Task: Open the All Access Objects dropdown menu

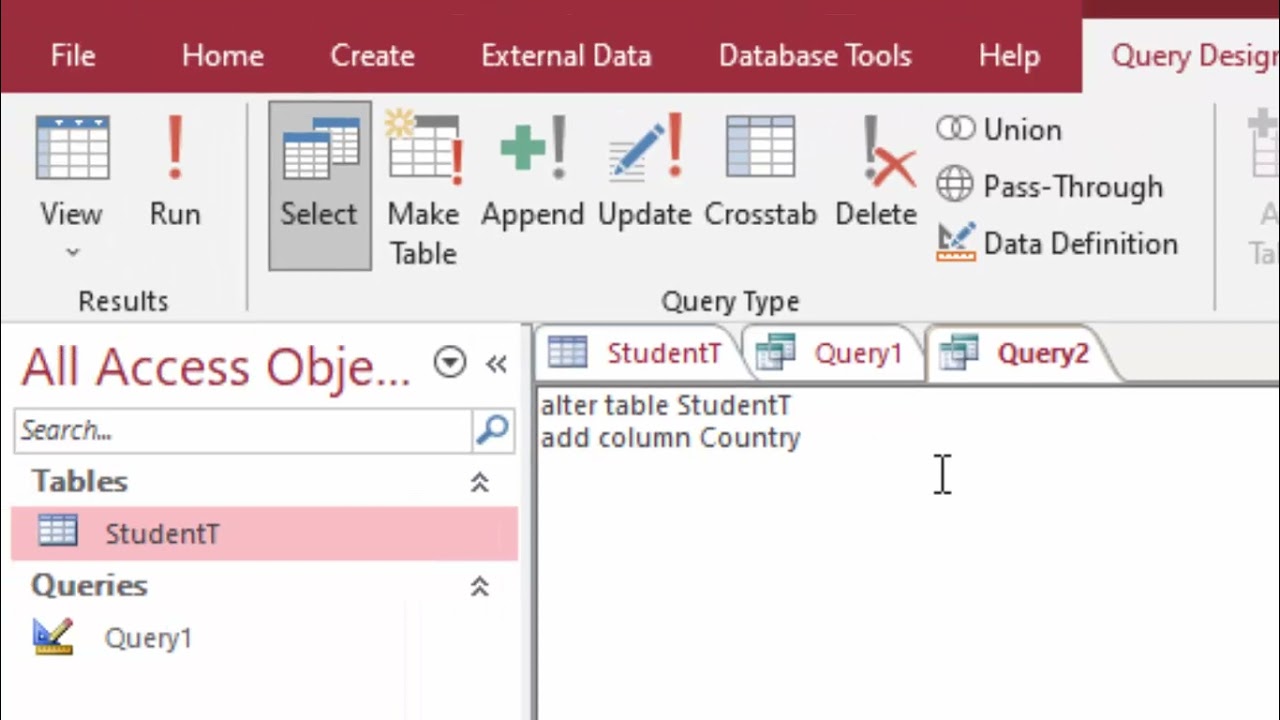Action: pos(450,362)
